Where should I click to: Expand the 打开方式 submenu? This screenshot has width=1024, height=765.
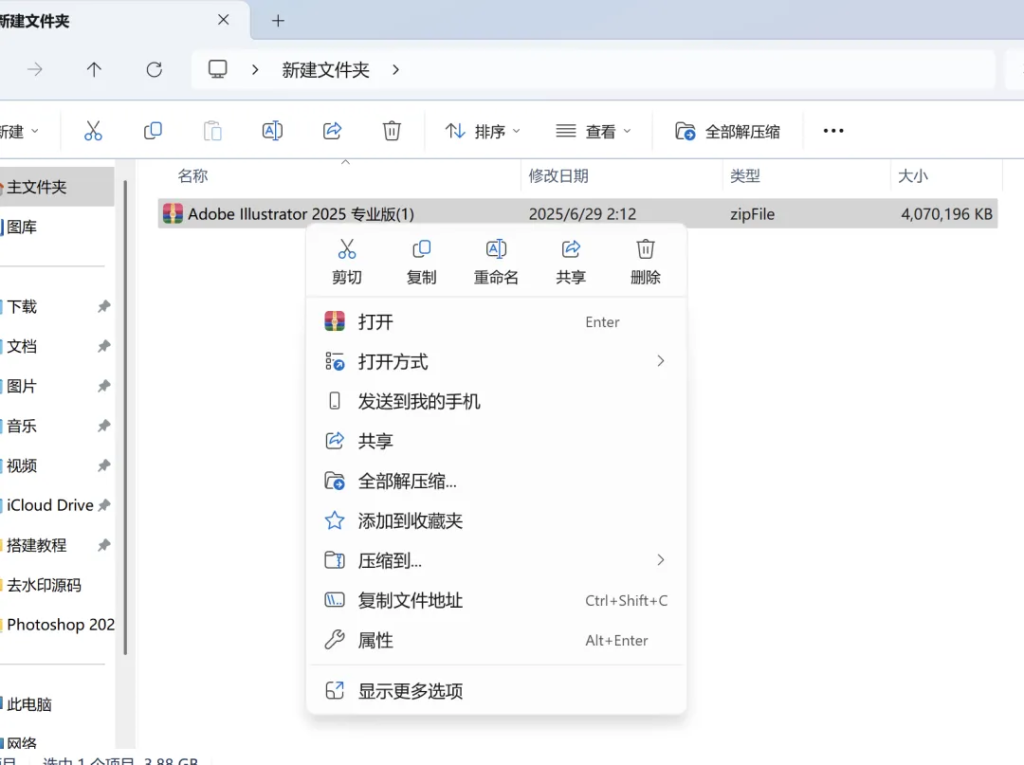[660, 361]
